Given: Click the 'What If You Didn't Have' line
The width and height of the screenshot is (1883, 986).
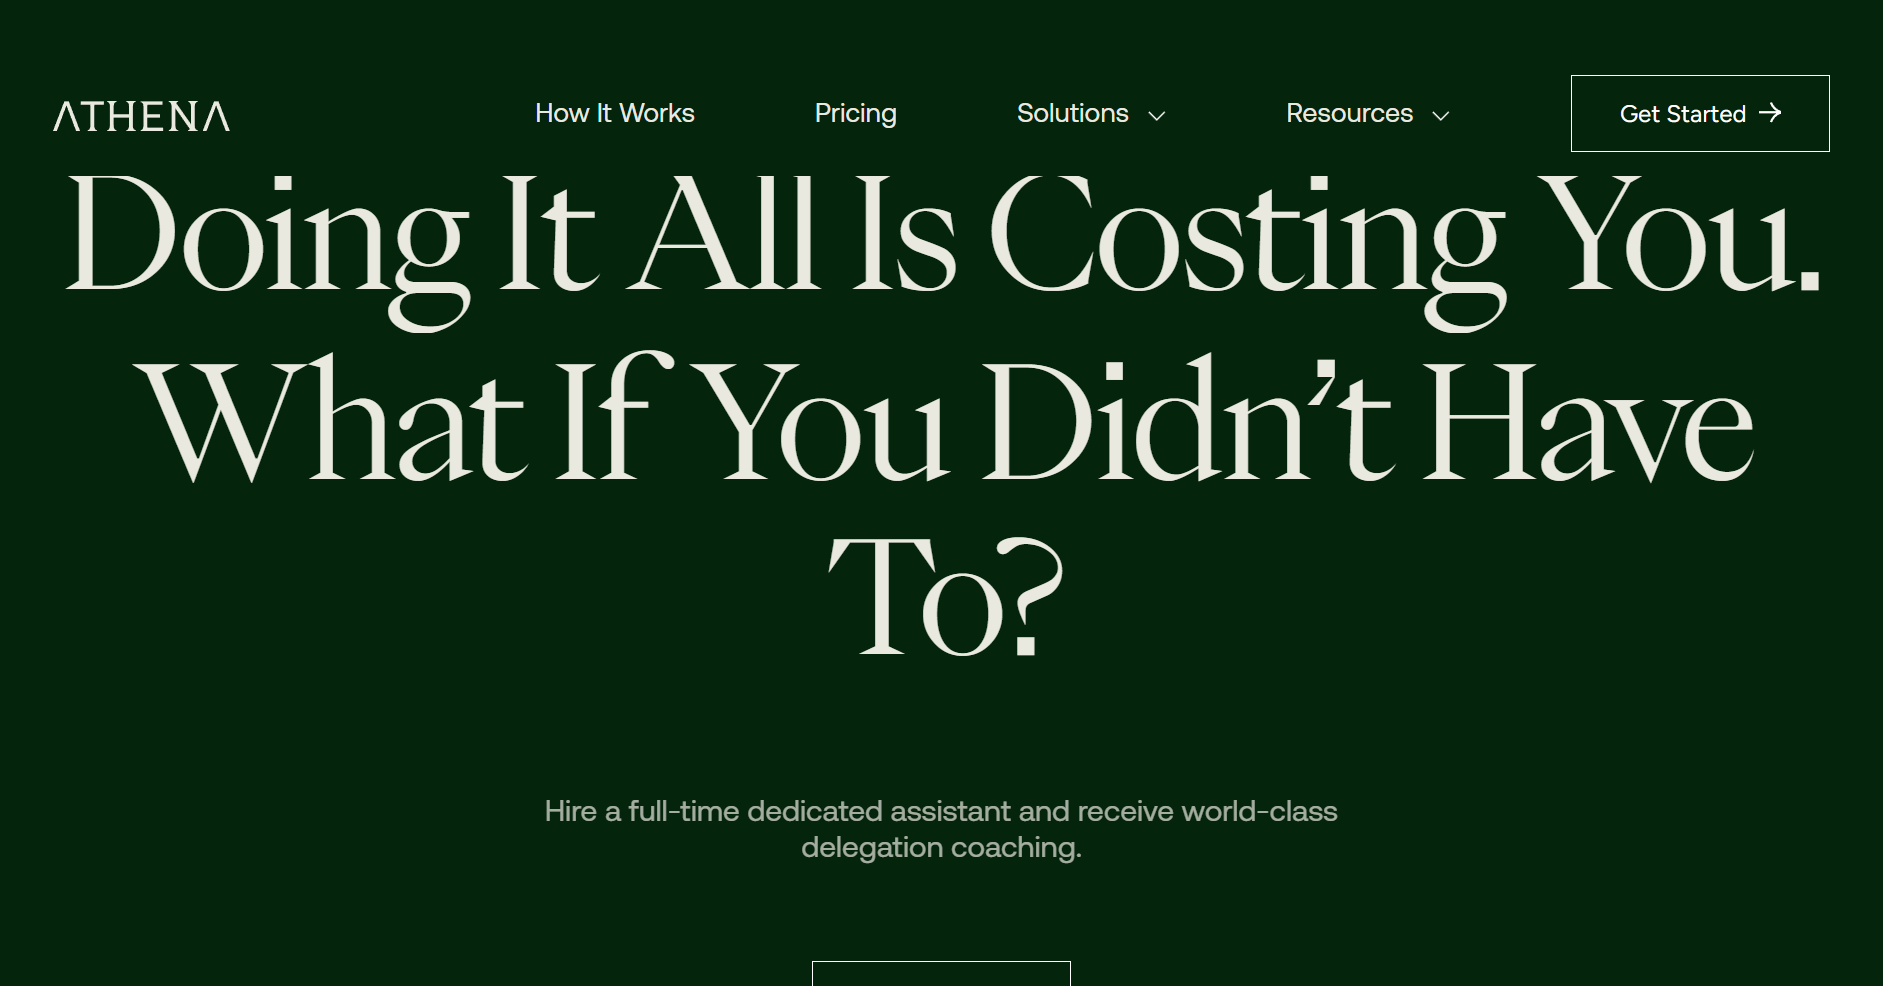Looking at the screenshot, I should click(x=944, y=420).
